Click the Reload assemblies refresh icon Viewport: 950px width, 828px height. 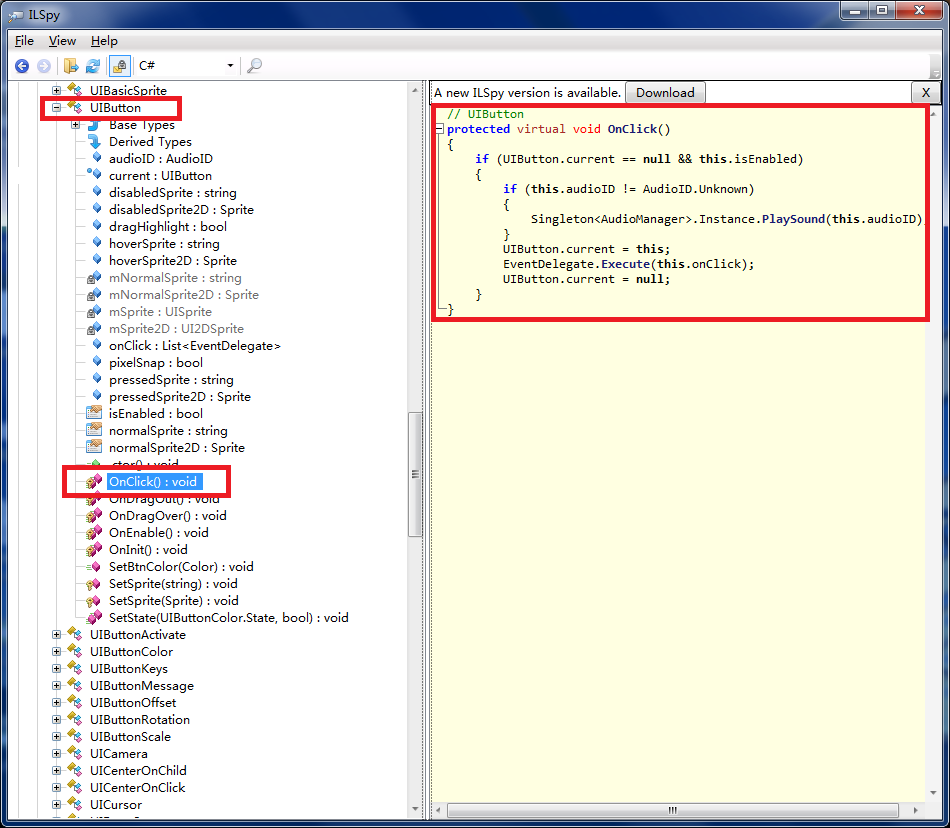(x=93, y=65)
